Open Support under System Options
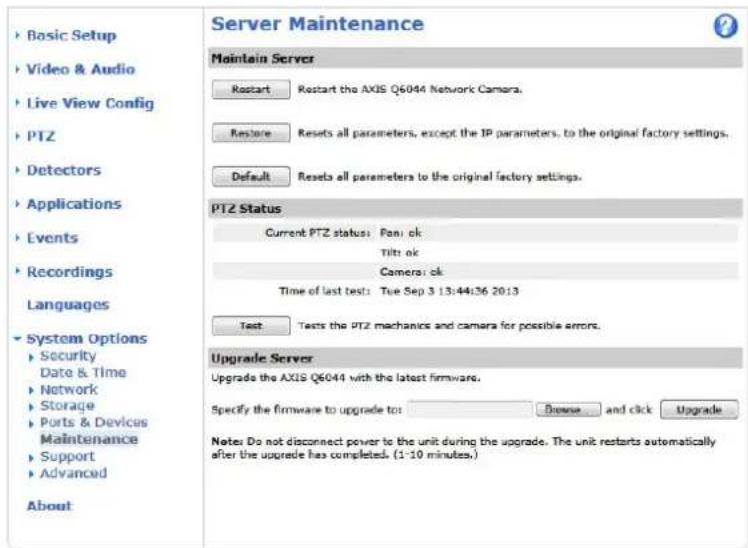The height and width of the screenshot is (548, 748). (68, 456)
